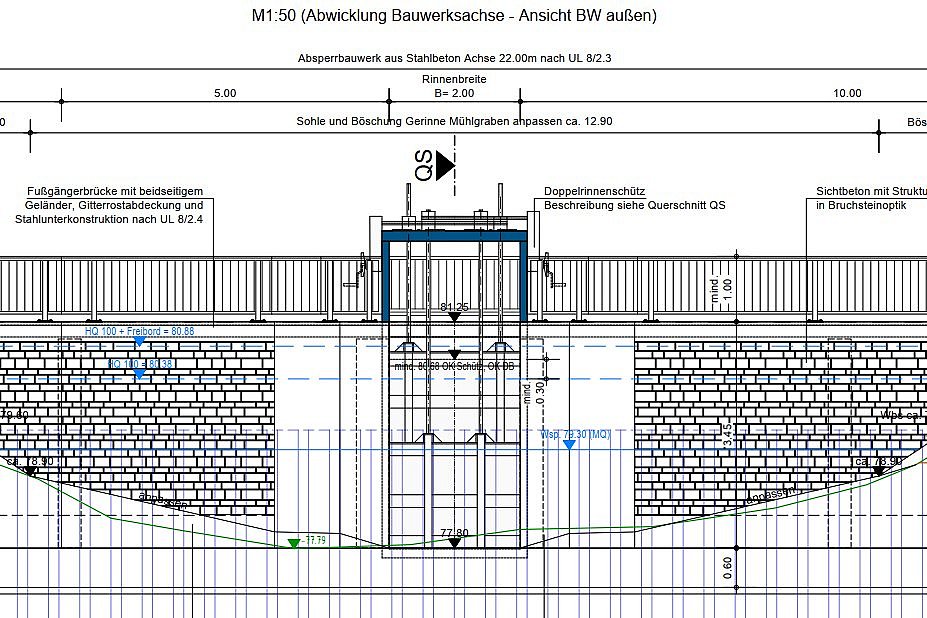
Task: Click the Fußgängerbrücke annotation text
Action: (x=116, y=191)
